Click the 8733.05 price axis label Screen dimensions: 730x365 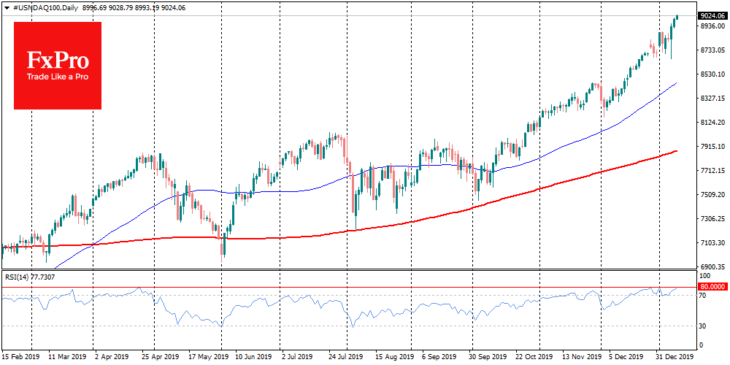712,50
